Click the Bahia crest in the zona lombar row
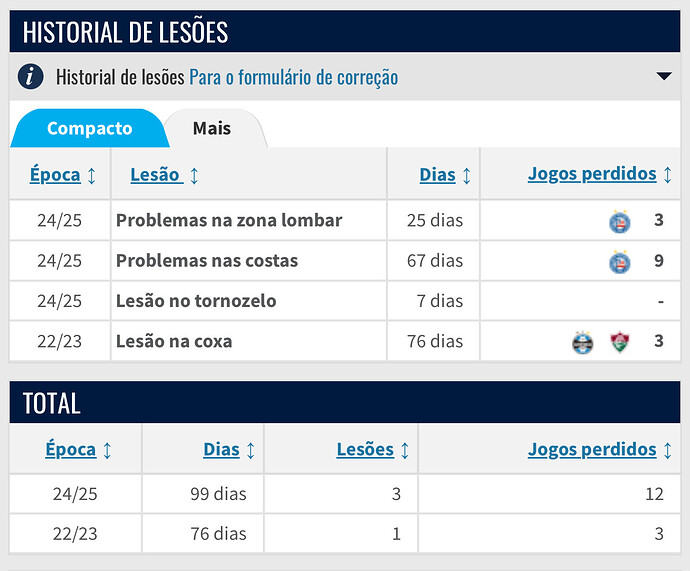Viewport: 690px width, 571px height. [620, 221]
